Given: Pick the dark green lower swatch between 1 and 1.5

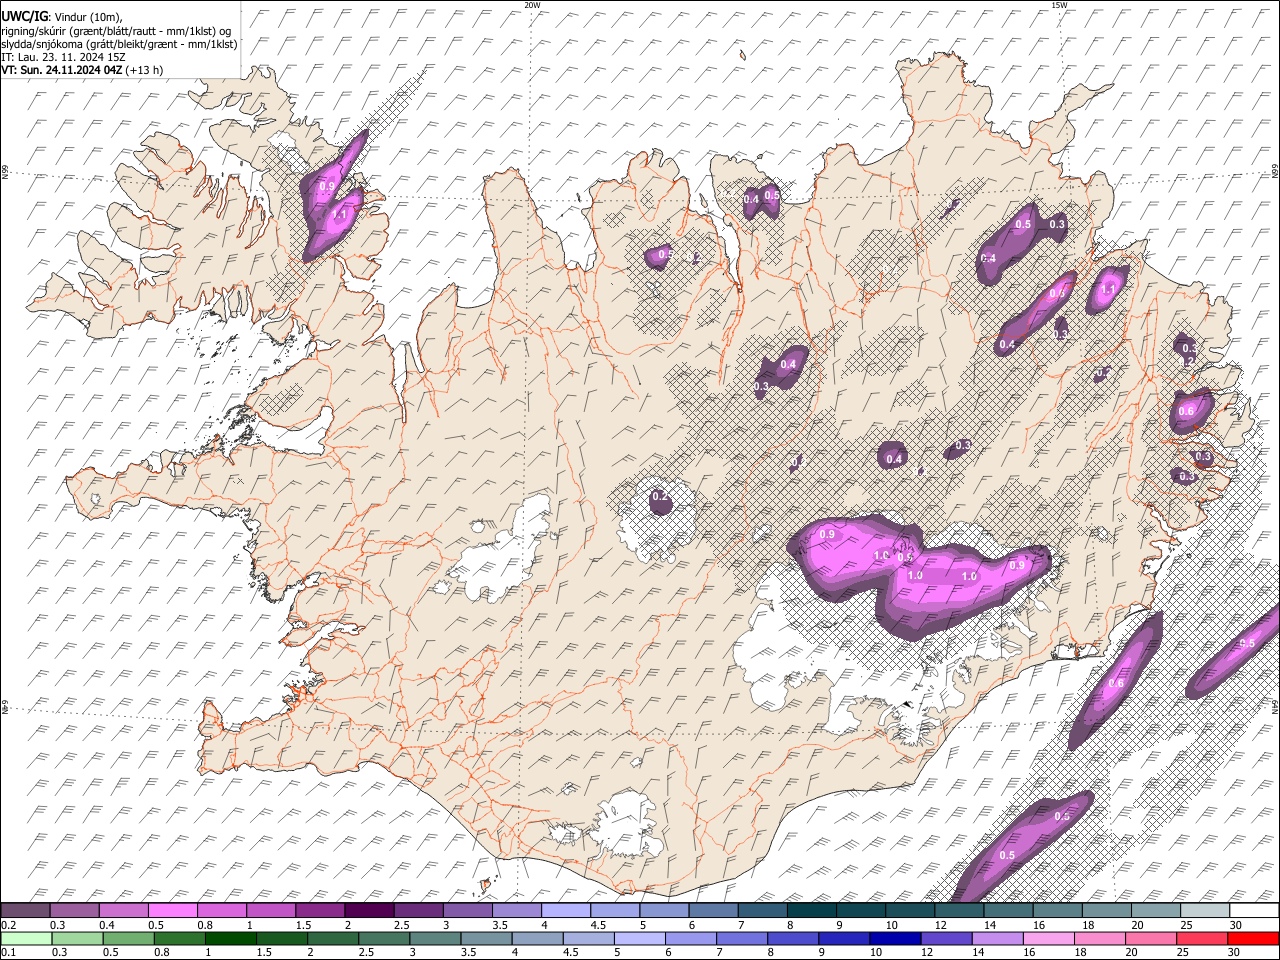Looking at the screenshot, I should [x=231, y=938].
